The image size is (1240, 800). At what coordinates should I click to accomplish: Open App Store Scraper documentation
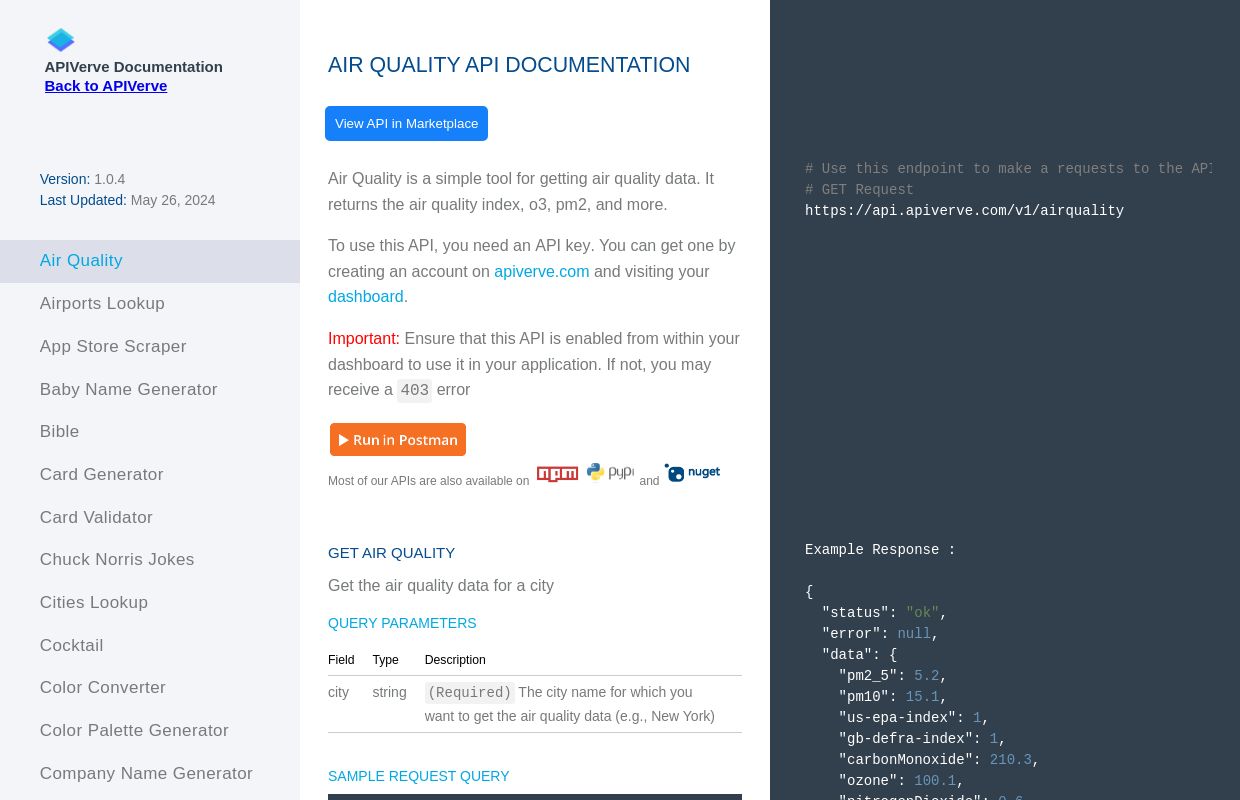(x=150, y=347)
